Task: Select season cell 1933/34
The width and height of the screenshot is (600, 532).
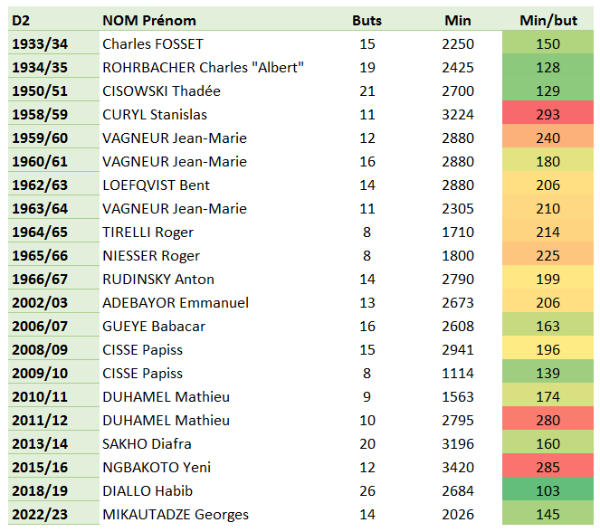Action: [54, 44]
